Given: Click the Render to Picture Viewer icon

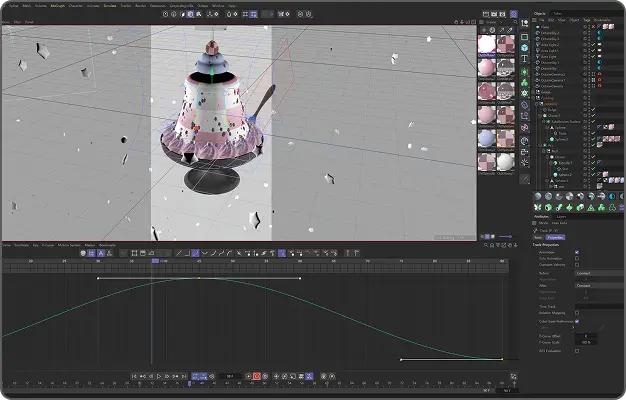Looking at the screenshot, I should (x=494, y=14).
